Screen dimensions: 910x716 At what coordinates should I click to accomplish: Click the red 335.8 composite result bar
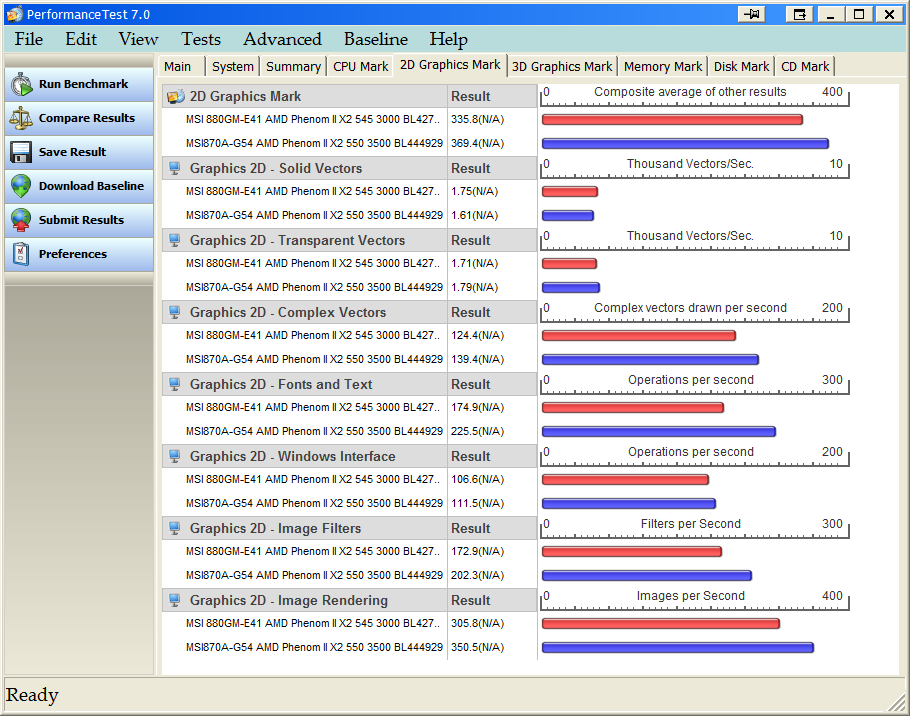672,120
